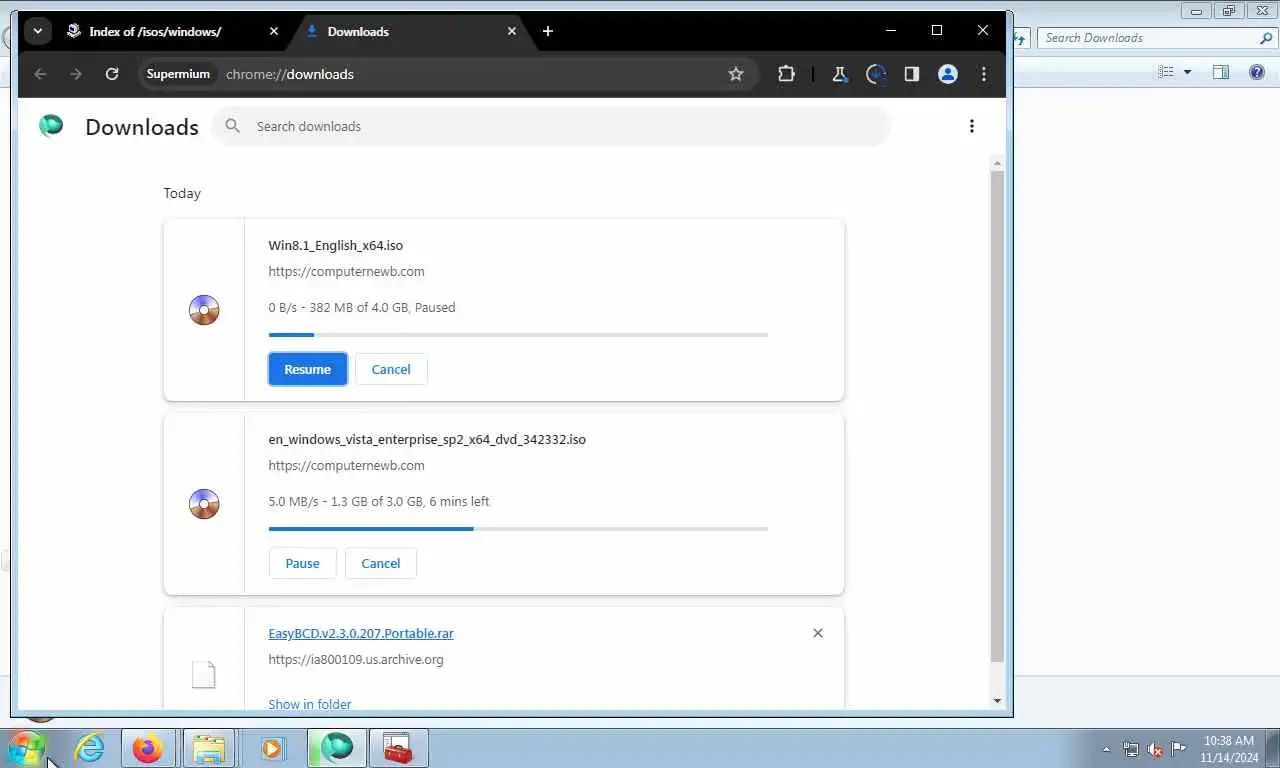
Task: Go back using the browser back arrow
Action: pyautogui.click(x=40, y=74)
